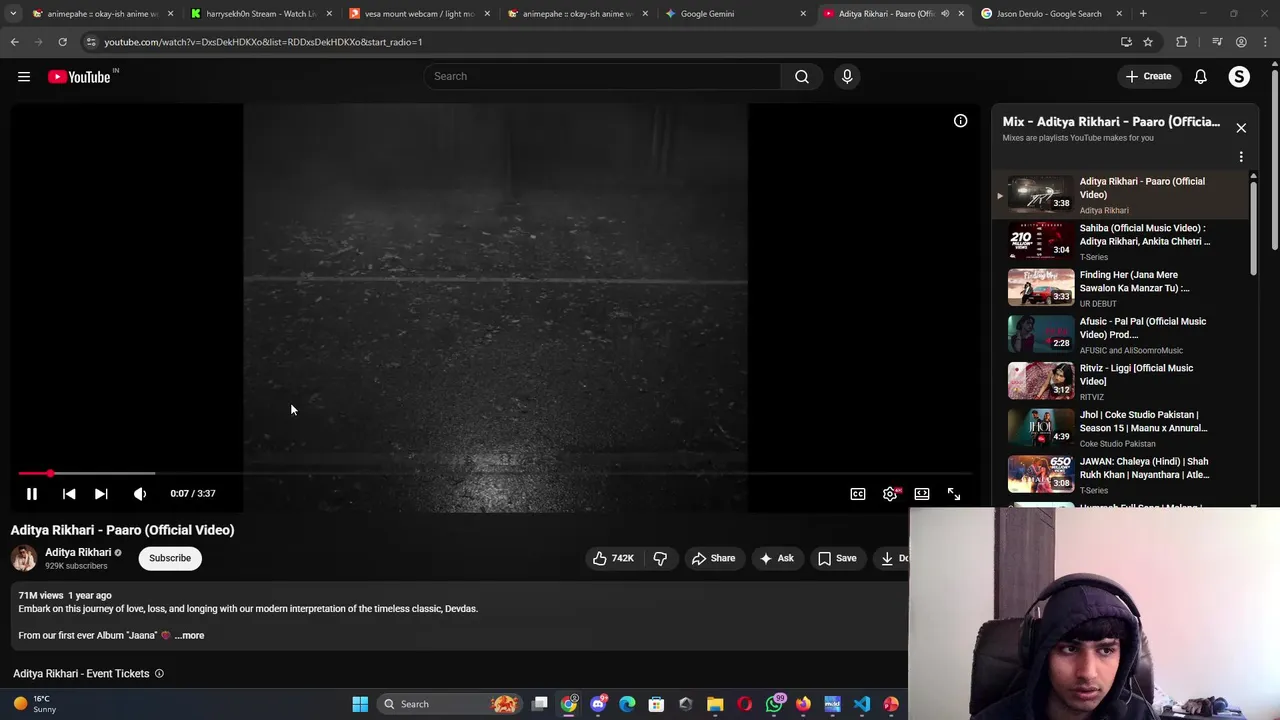Expand the description with ...more
Image resolution: width=1280 pixels, height=720 pixels.
pos(189,635)
